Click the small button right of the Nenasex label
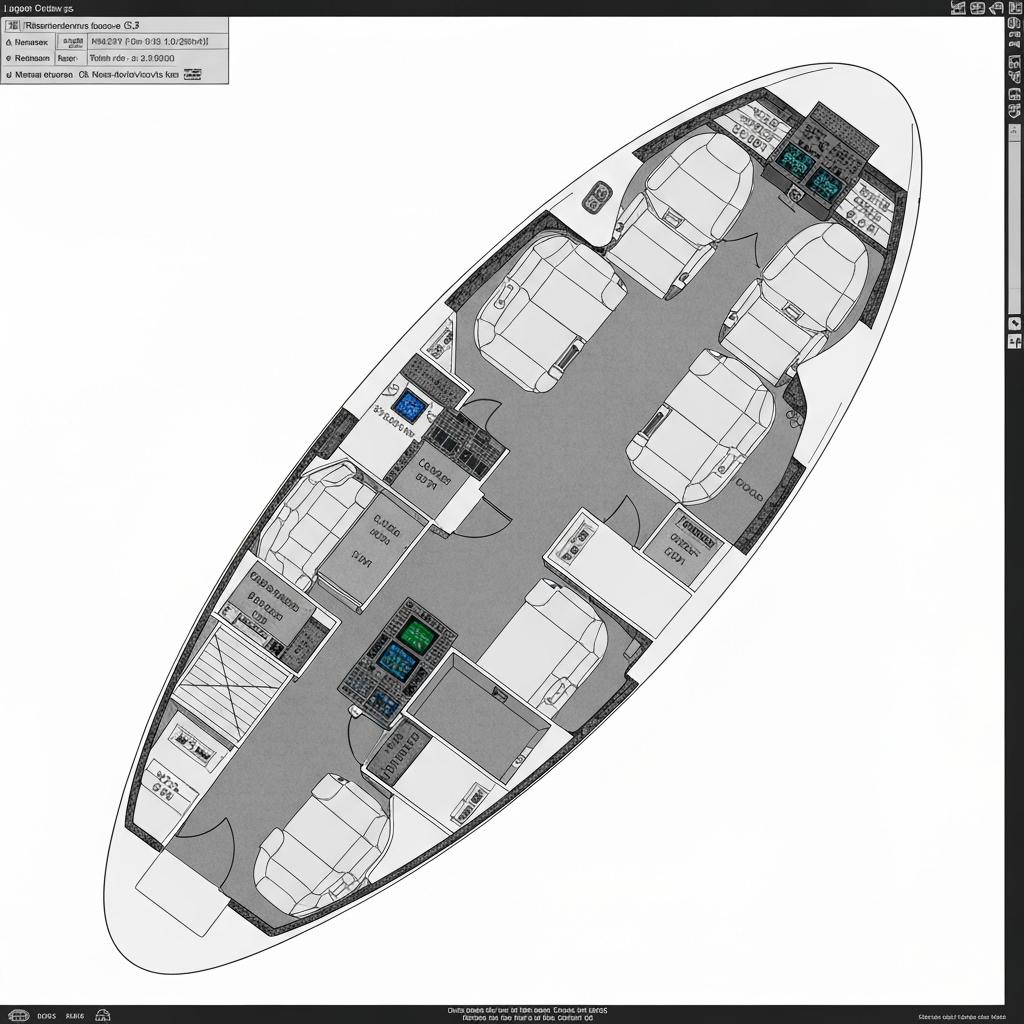 (71, 42)
